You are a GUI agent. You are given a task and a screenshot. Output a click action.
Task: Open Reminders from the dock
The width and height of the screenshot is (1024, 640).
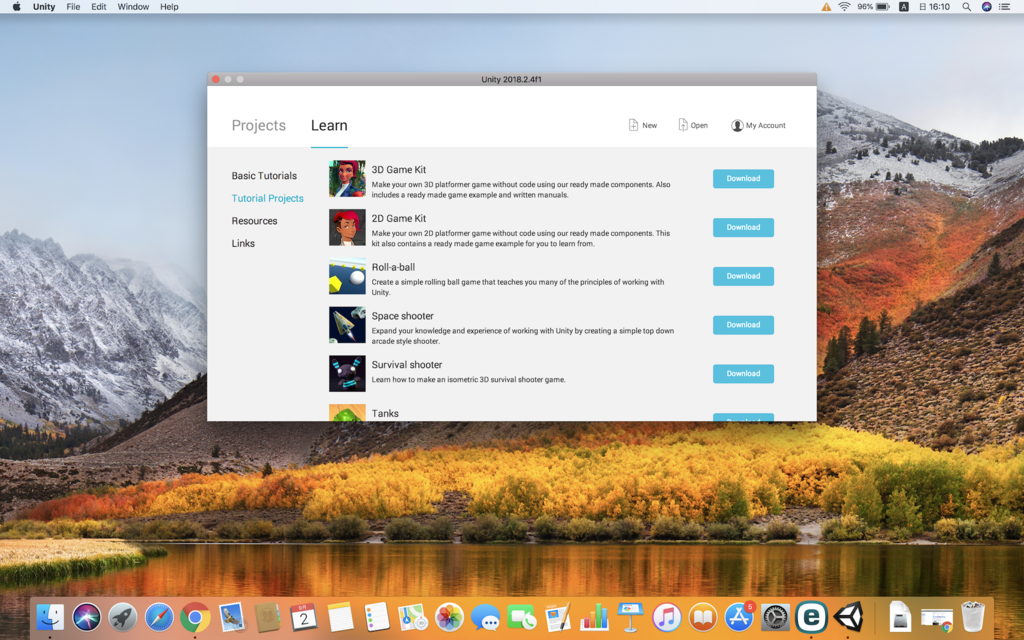tap(376, 617)
